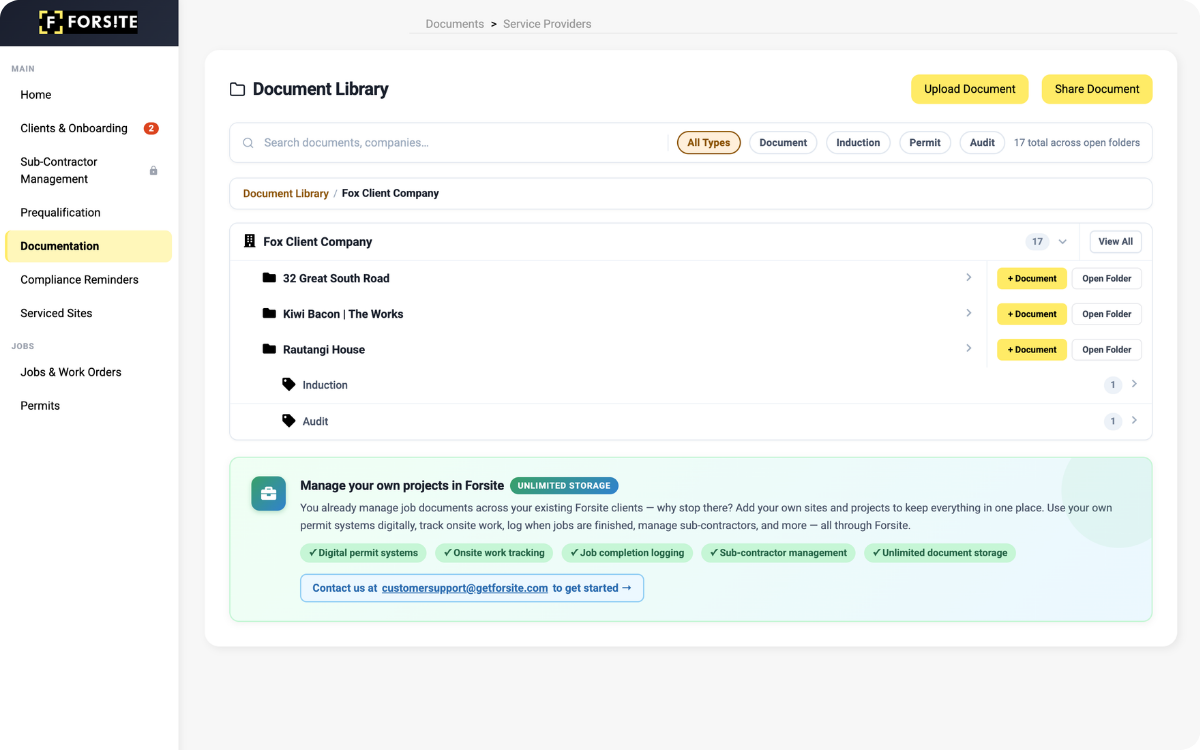Open Folder for Kiwi Bacon | The Works

pyautogui.click(x=1107, y=314)
